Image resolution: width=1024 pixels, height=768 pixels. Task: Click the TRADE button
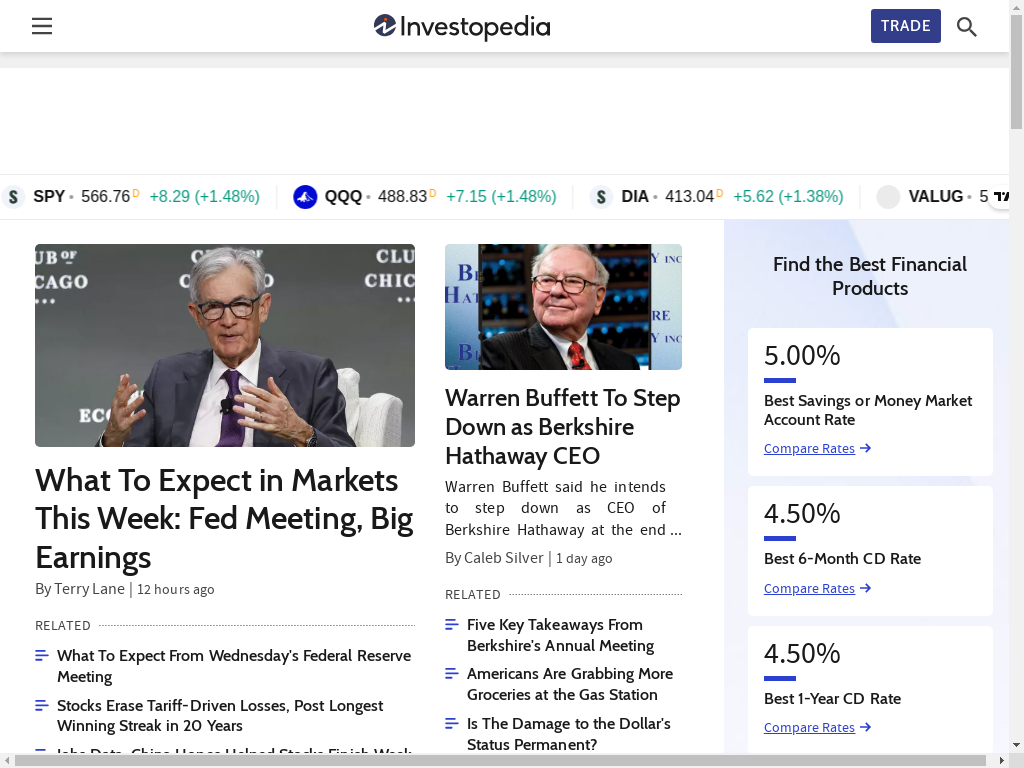click(905, 26)
